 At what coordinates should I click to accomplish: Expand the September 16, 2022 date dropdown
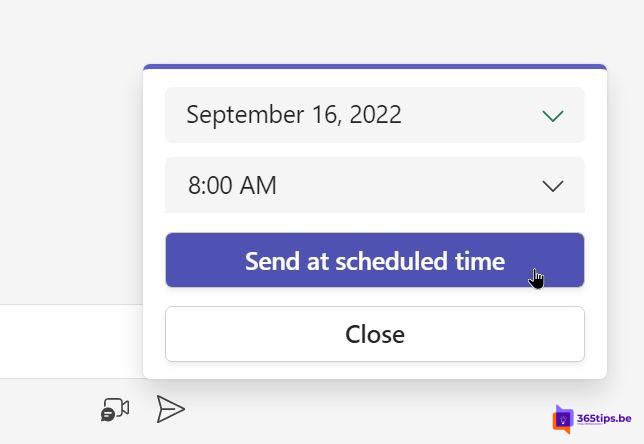point(375,115)
